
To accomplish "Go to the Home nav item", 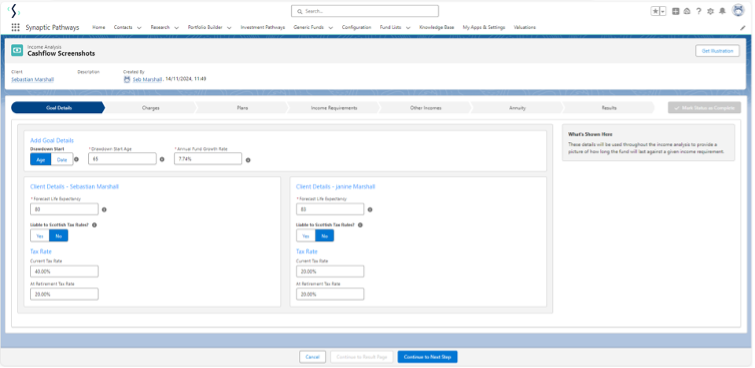I will 99,27.
